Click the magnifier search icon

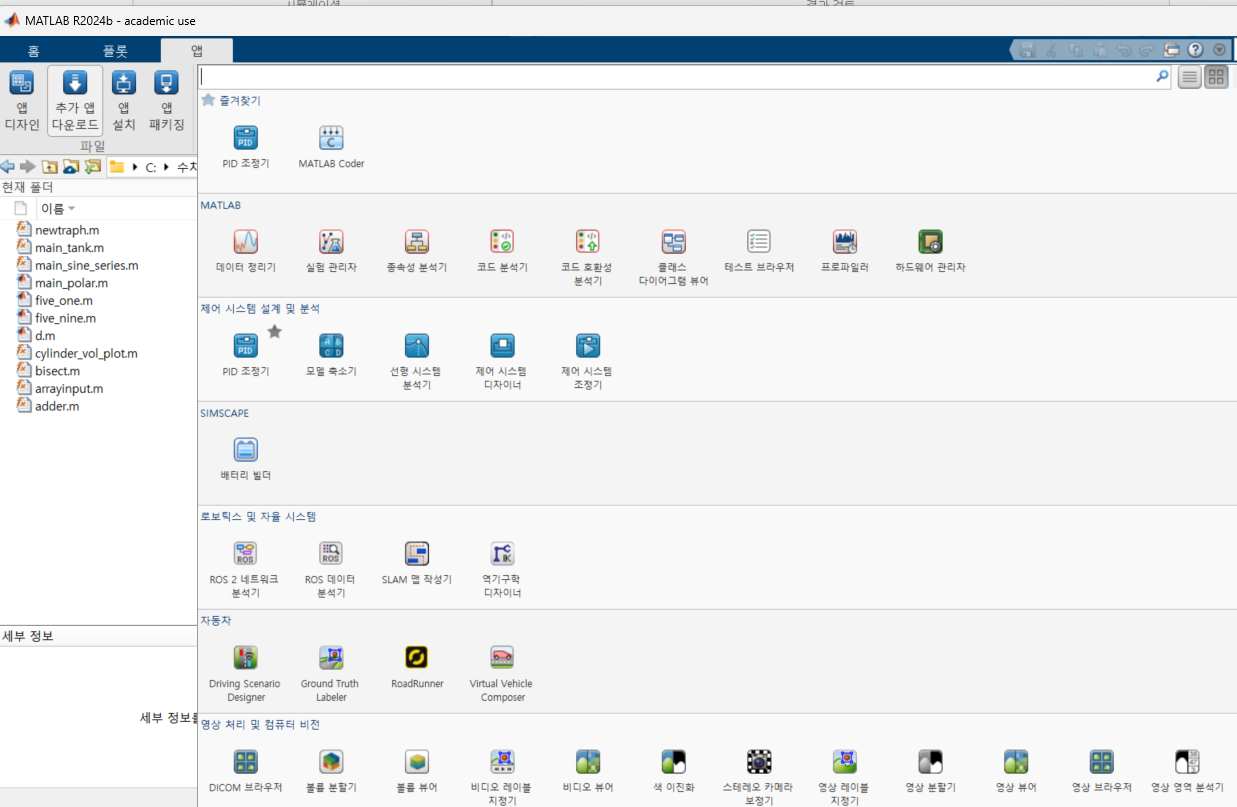tap(1163, 75)
